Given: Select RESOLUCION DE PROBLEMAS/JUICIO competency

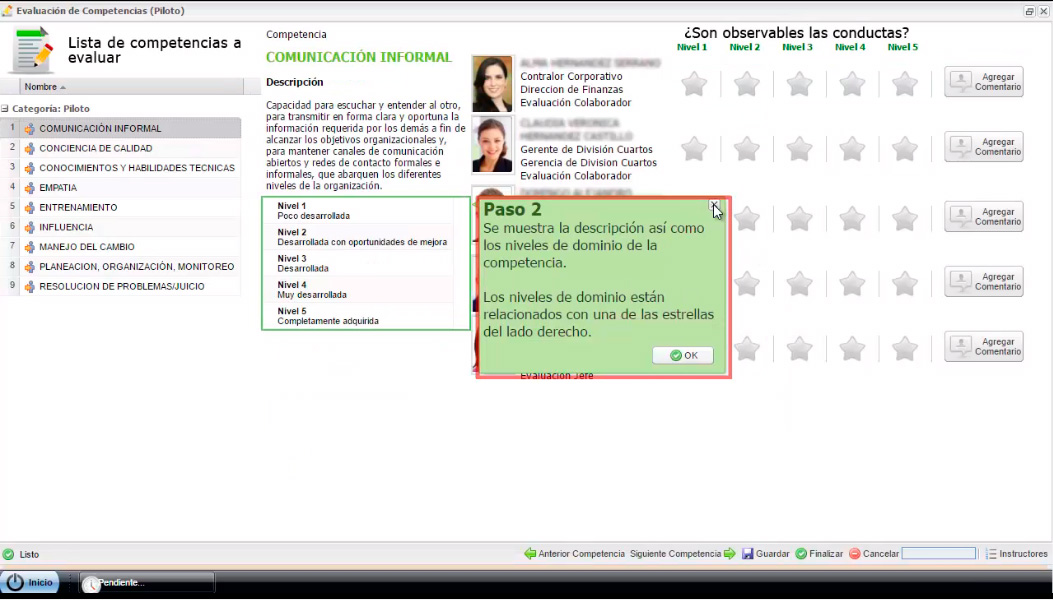Looking at the screenshot, I should pos(121,286).
